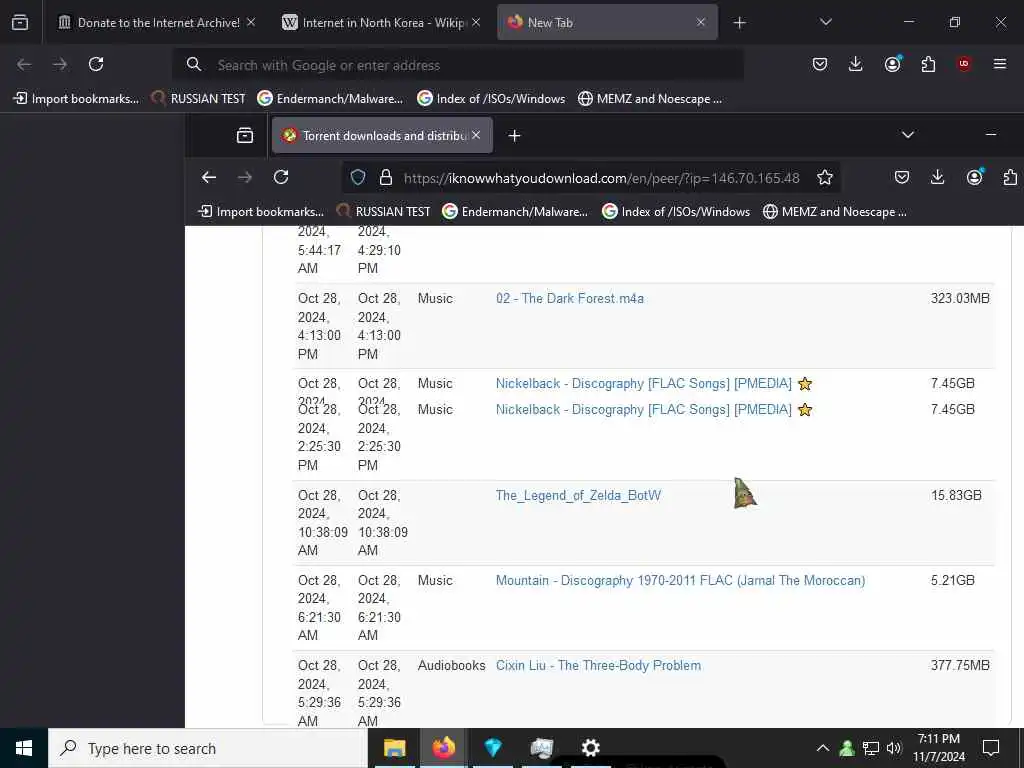Open Extensions in the outer window toolbar
1024x768 pixels.
(x=928, y=64)
